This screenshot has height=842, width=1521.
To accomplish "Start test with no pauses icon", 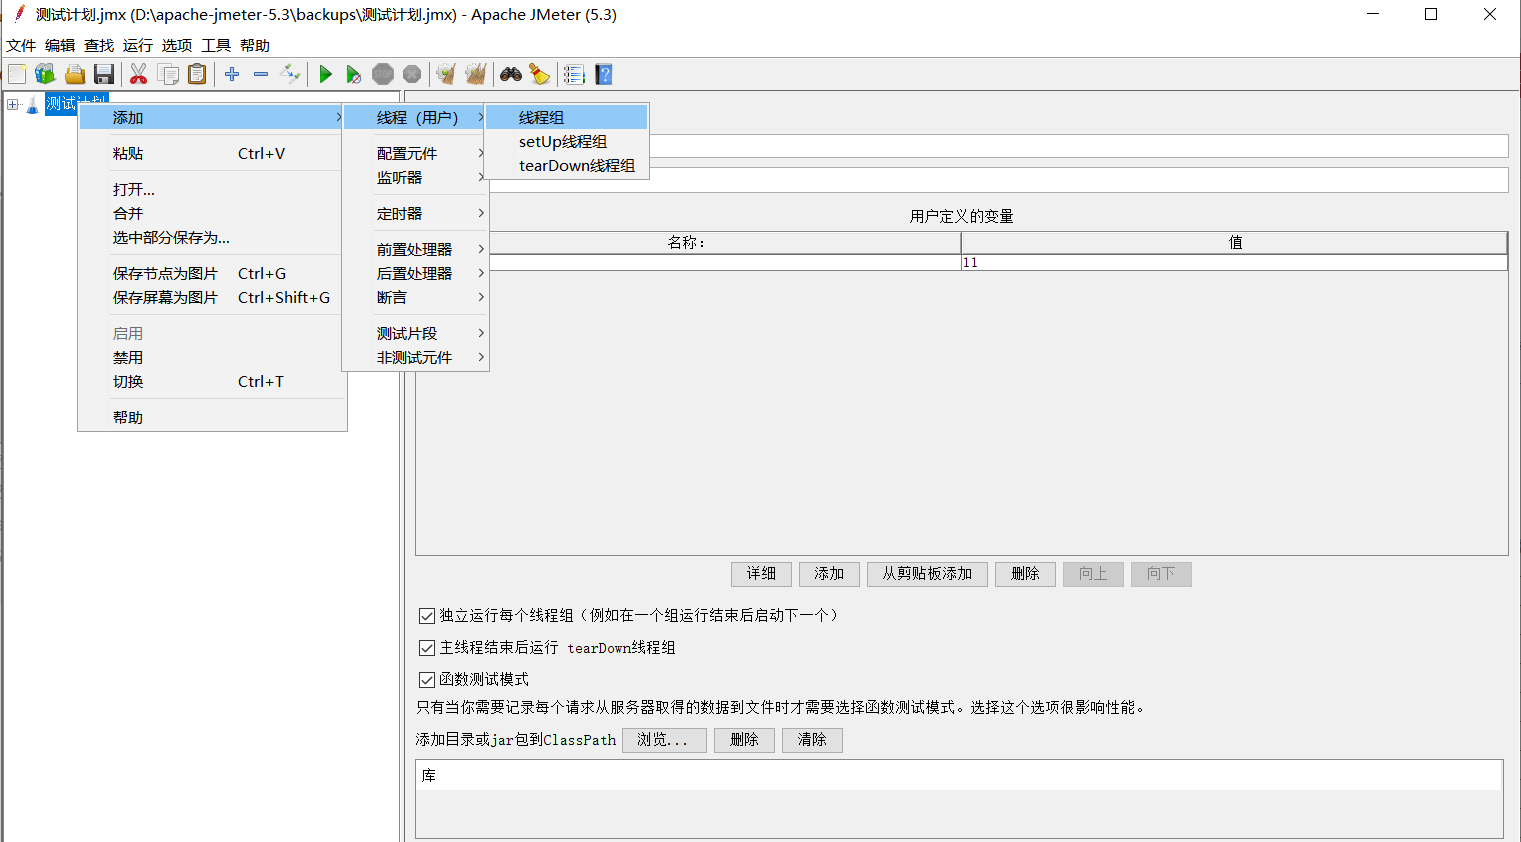I will [354, 74].
